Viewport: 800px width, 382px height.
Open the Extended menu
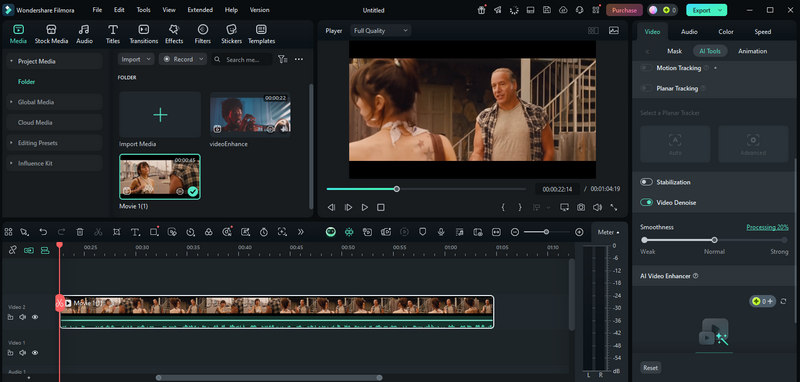point(200,10)
